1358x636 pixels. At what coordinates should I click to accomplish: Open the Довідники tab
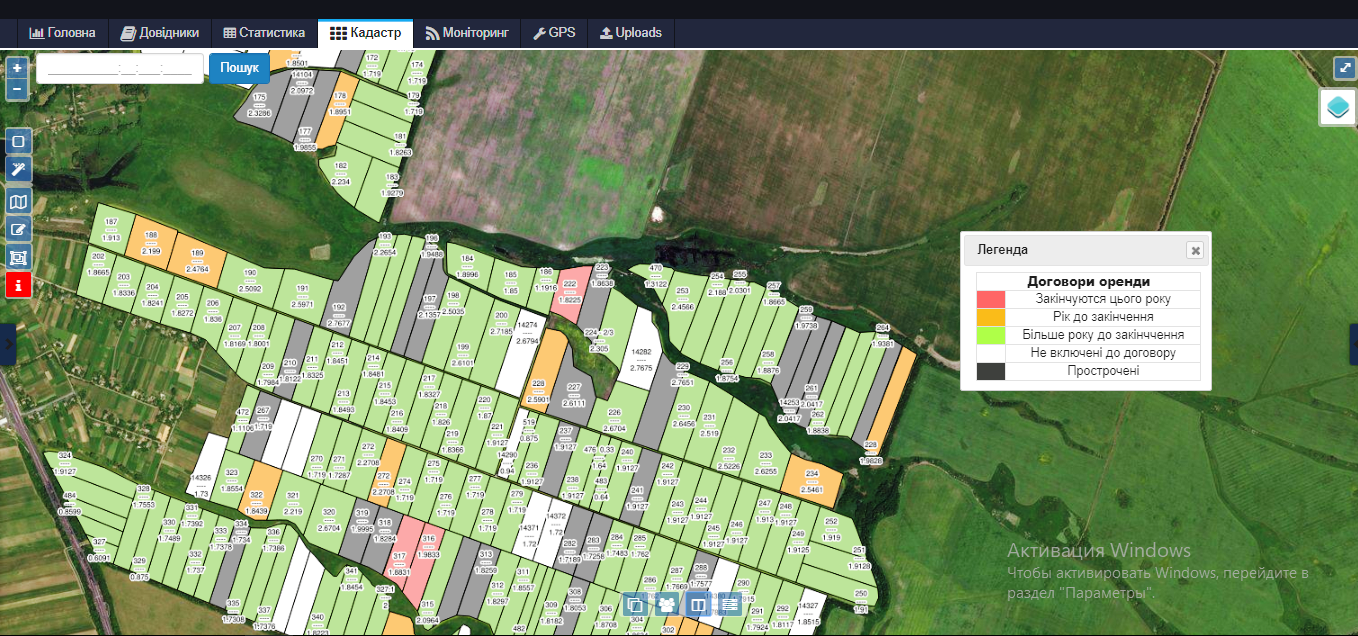click(x=160, y=32)
